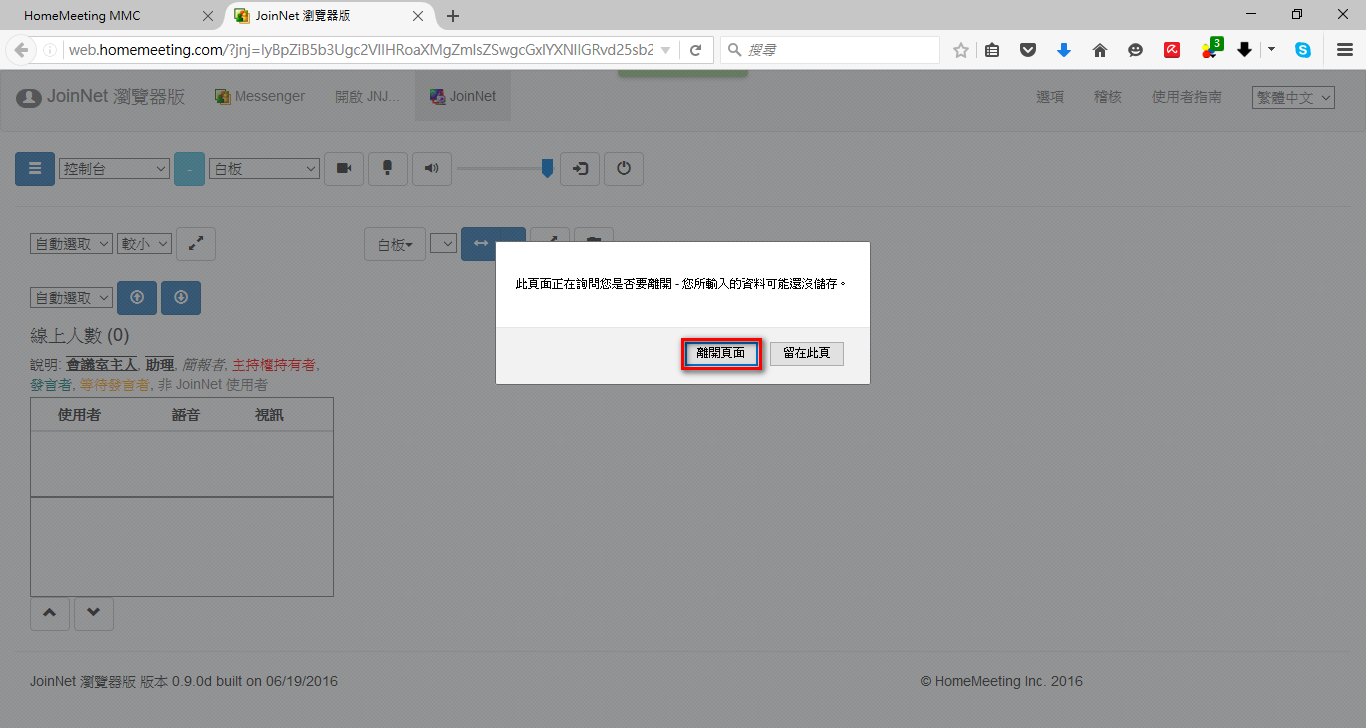Open the 控制台 dropdown
1366x728 pixels.
click(x=114, y=169)
